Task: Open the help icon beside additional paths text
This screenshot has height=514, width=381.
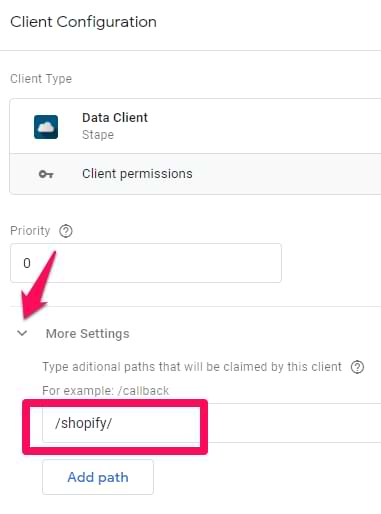Action: (x=357, y=367)
